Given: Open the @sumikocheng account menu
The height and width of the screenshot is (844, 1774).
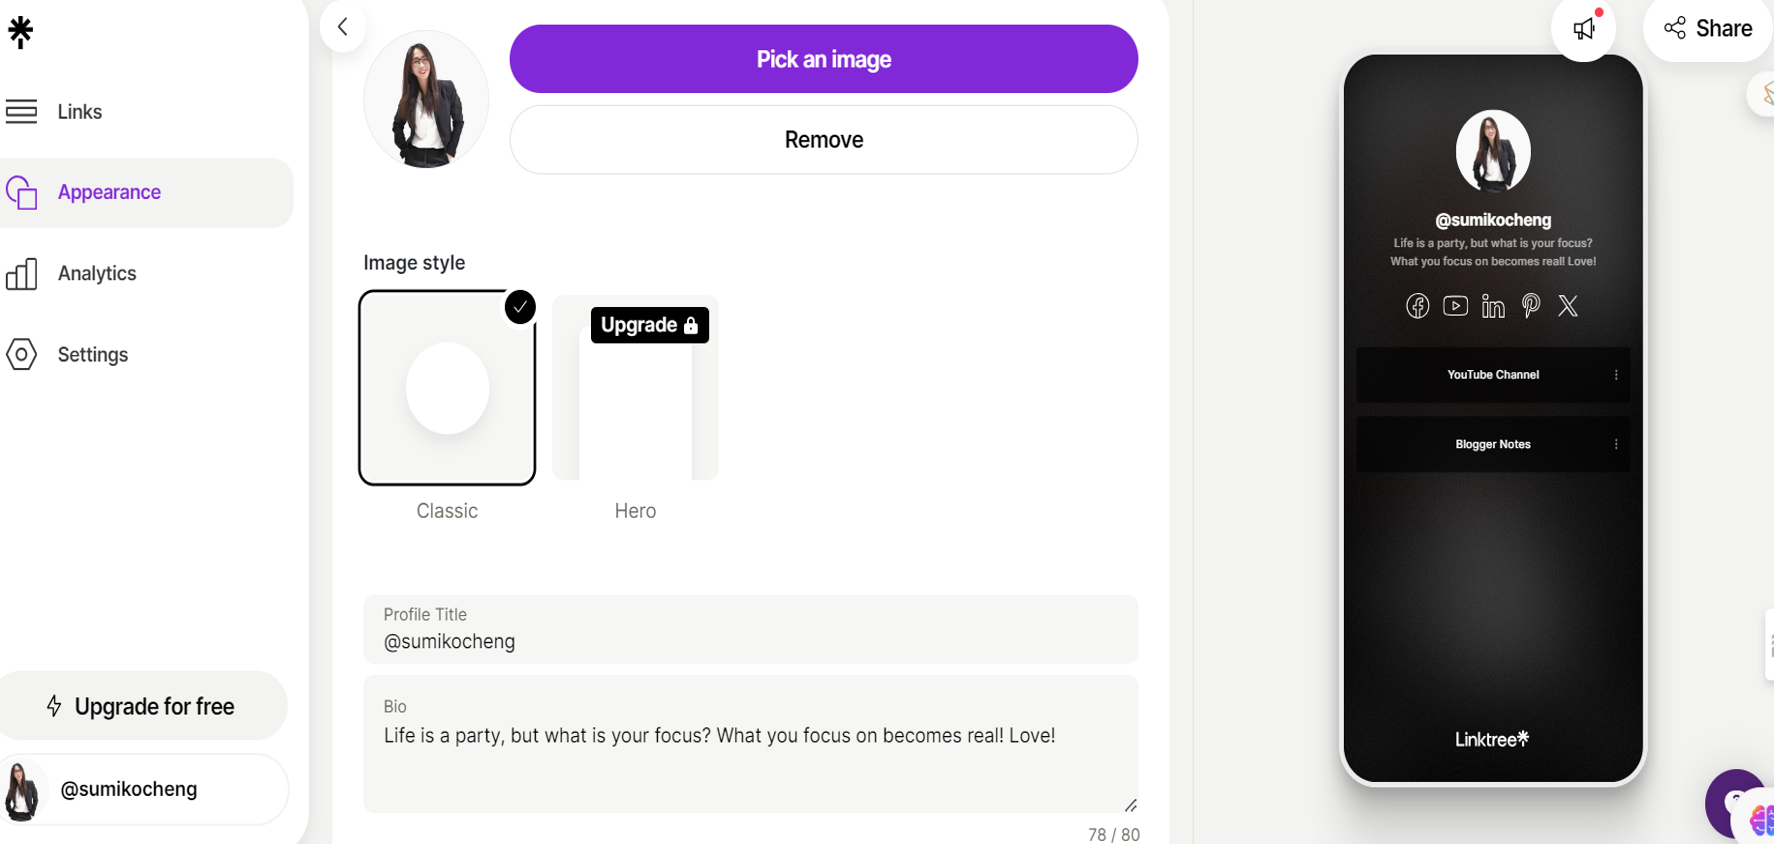Looking at the screenshot, I should click(x=144, y=789).
